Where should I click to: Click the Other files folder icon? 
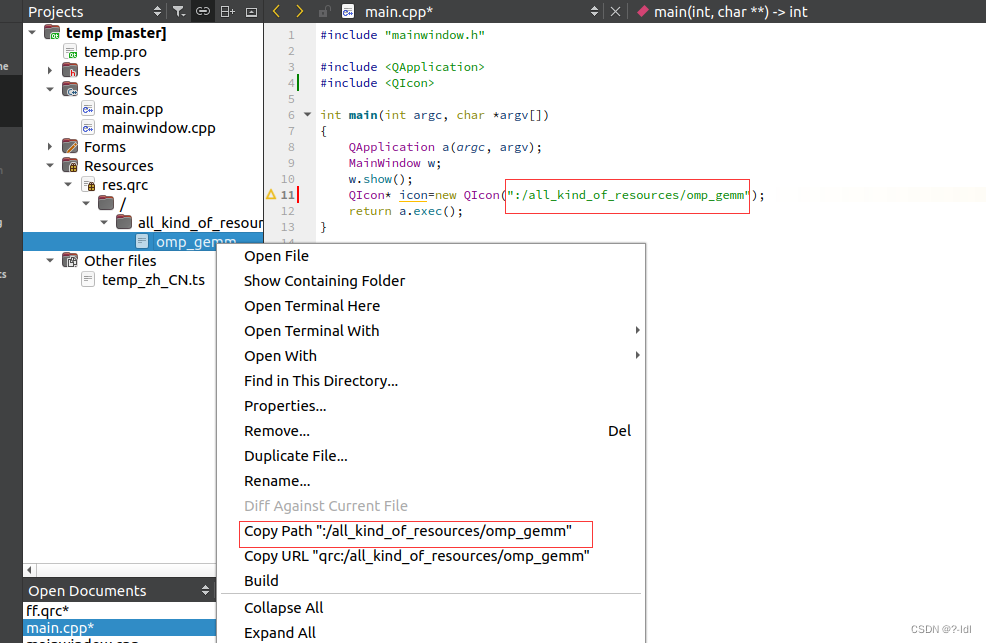tap(70, 260)
